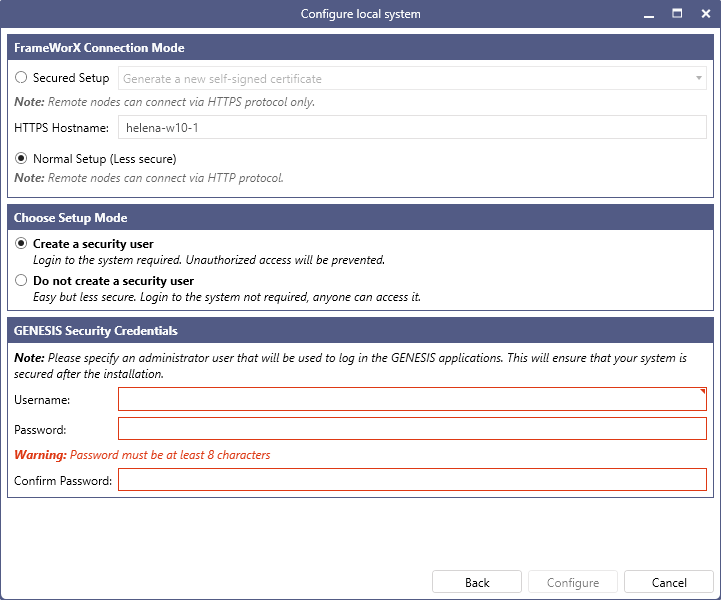Click the HTTPS protocol only note
This screenshot has width=721, height=600.
click(164, 102)
